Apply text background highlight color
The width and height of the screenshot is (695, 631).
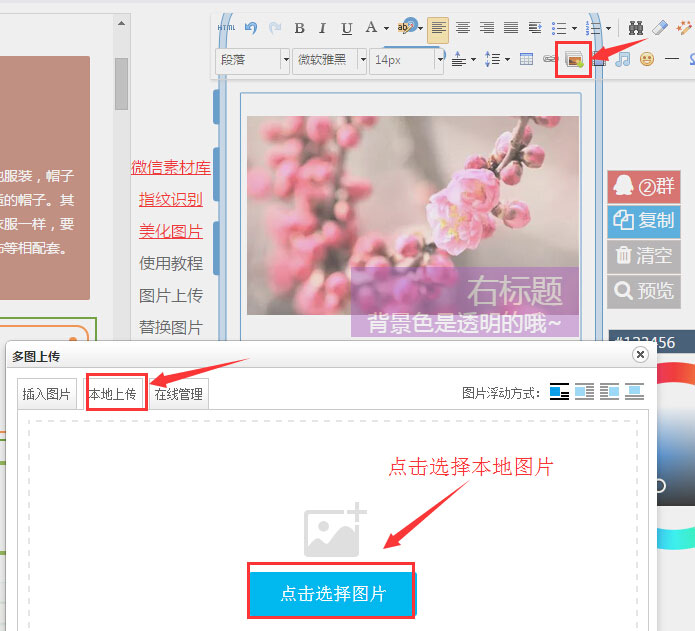click(x=406, y=27)
